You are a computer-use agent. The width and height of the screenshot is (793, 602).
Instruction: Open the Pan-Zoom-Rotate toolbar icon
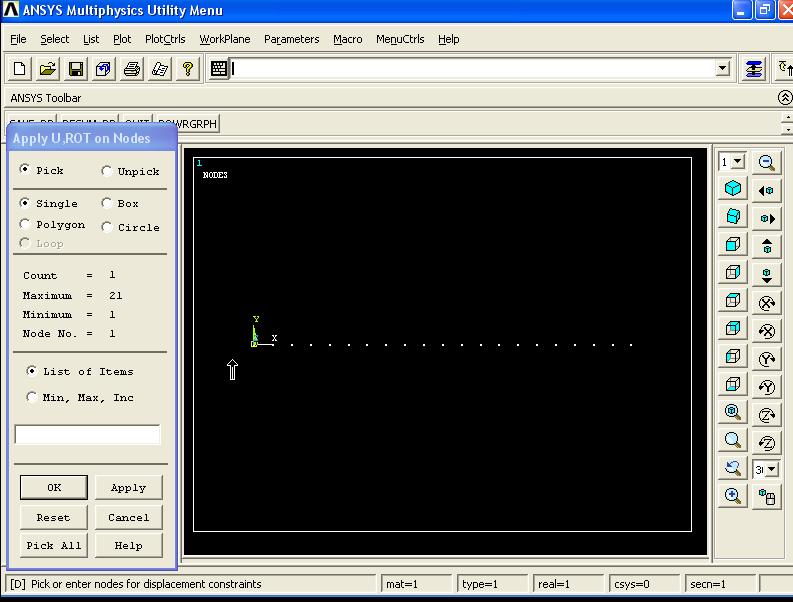click(104, 68)
